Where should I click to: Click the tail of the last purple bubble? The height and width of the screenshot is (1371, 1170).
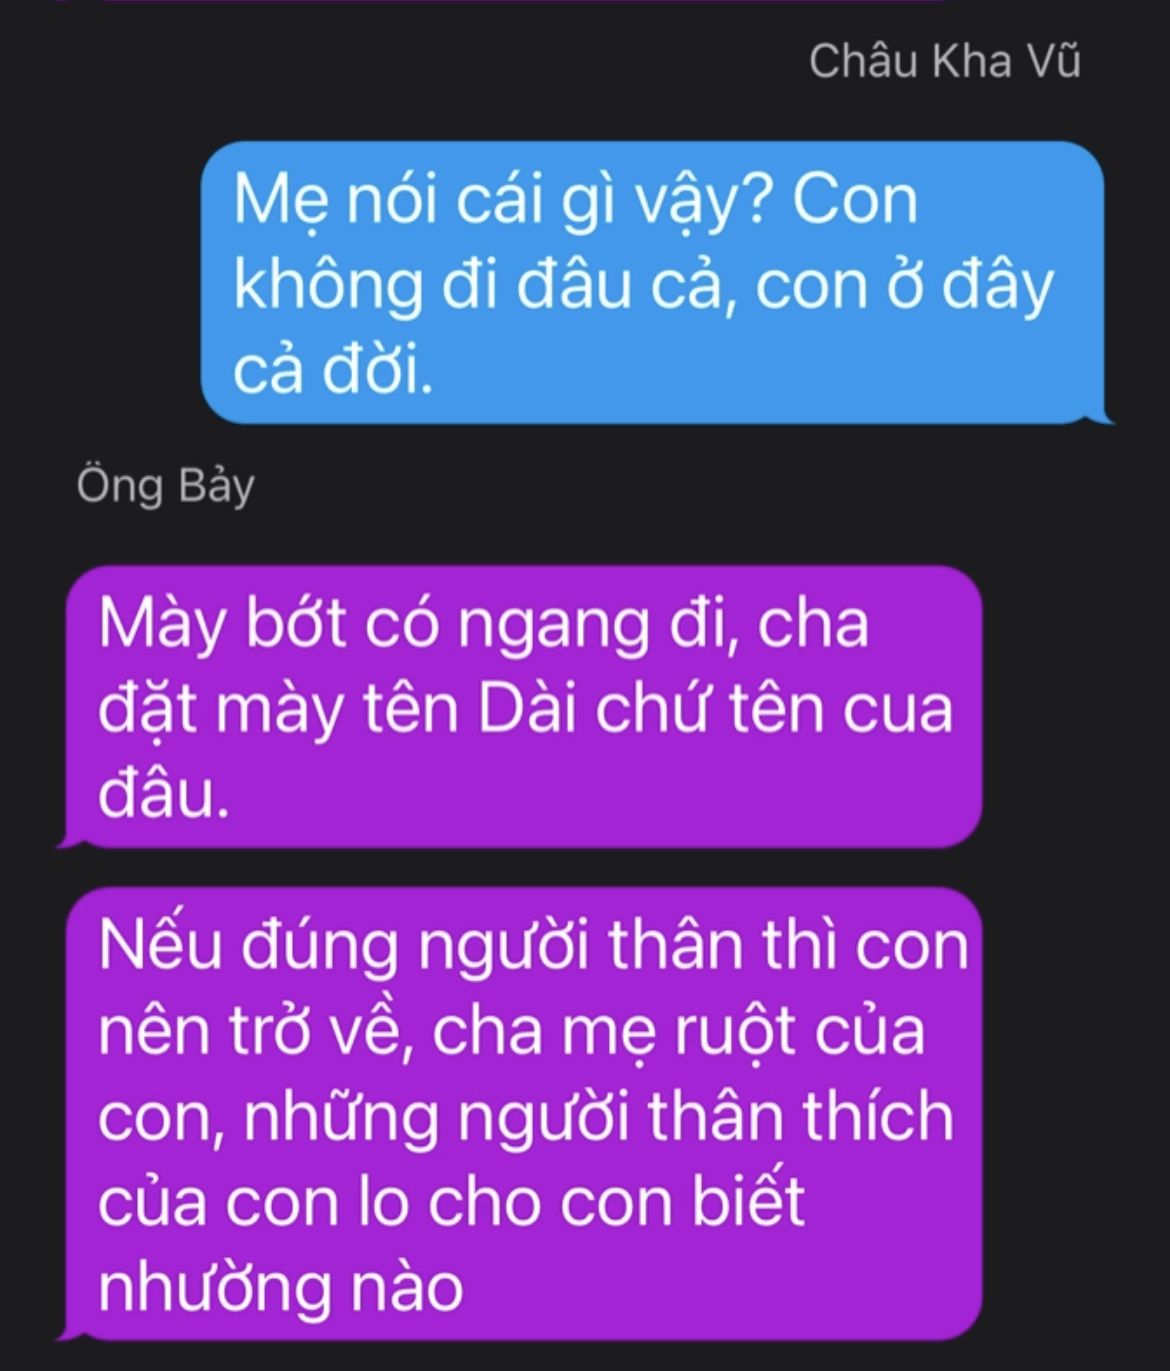tap(72, 1330)
